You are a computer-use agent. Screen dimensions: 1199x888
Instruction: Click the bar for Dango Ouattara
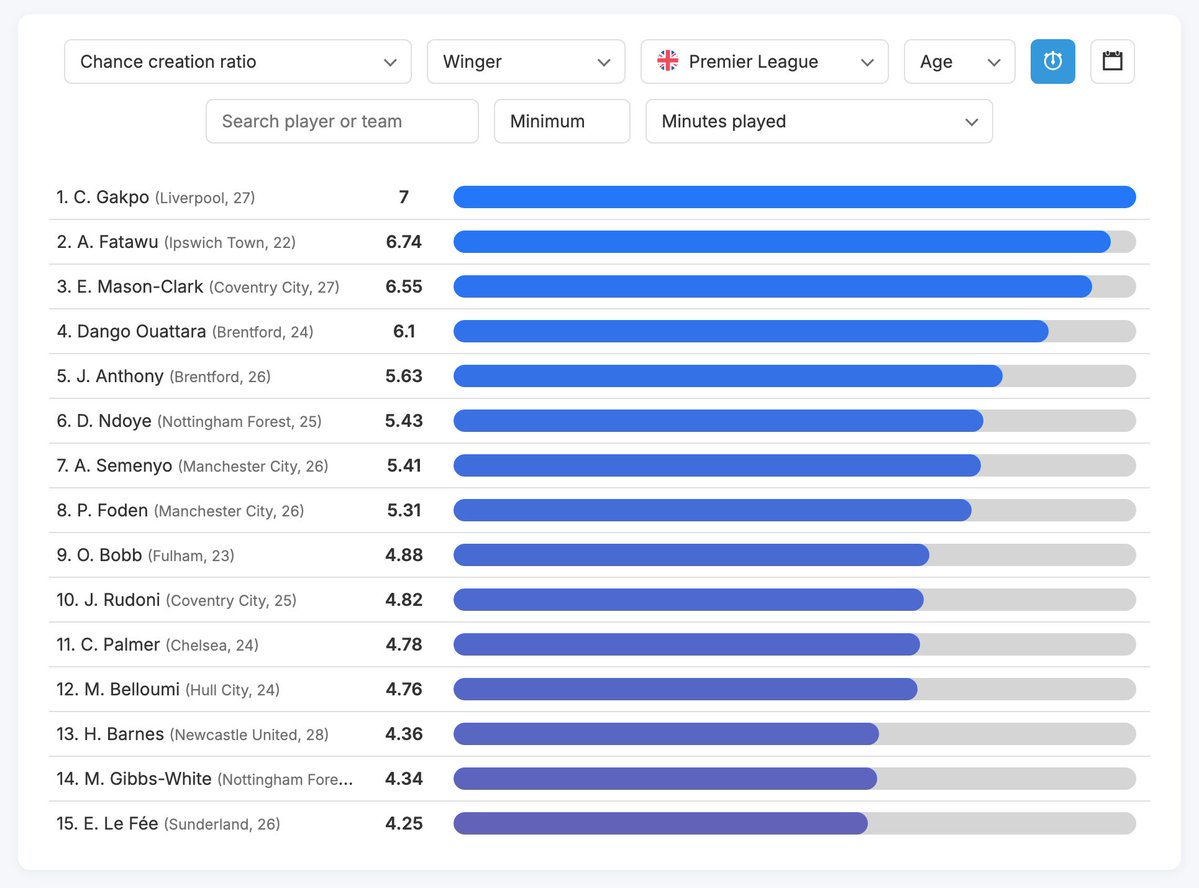(x=794, y=331)
